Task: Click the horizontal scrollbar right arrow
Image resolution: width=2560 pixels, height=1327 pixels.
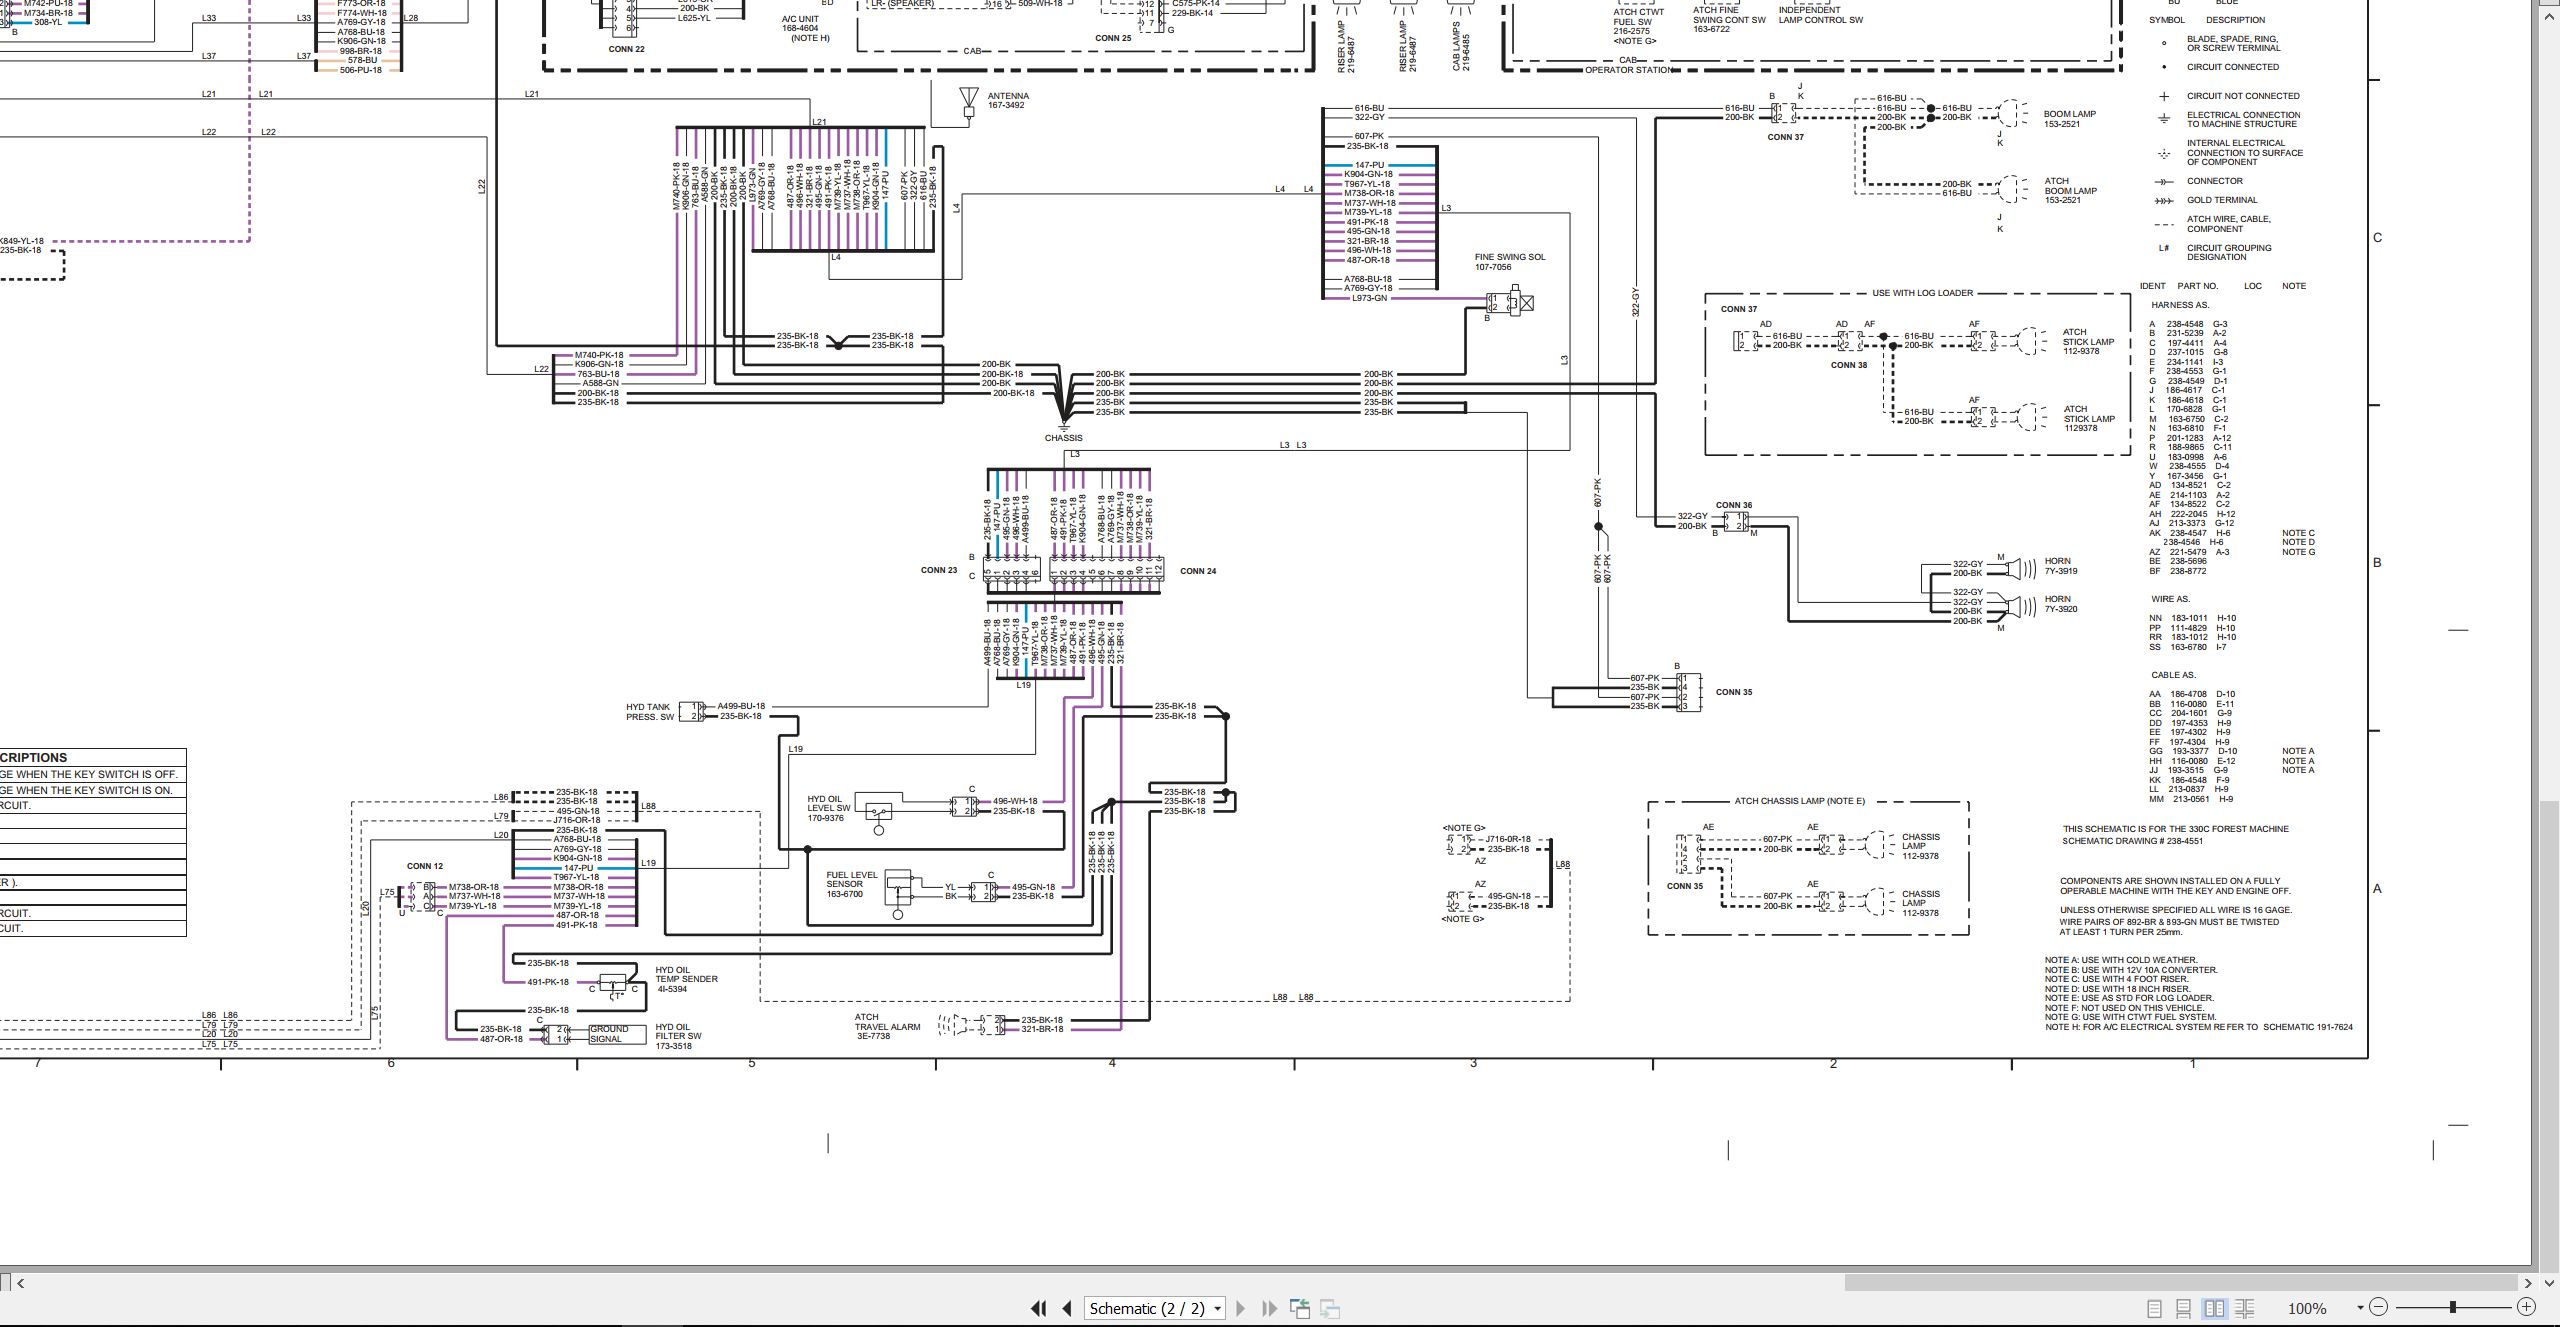Action: coord(2528,1283)
